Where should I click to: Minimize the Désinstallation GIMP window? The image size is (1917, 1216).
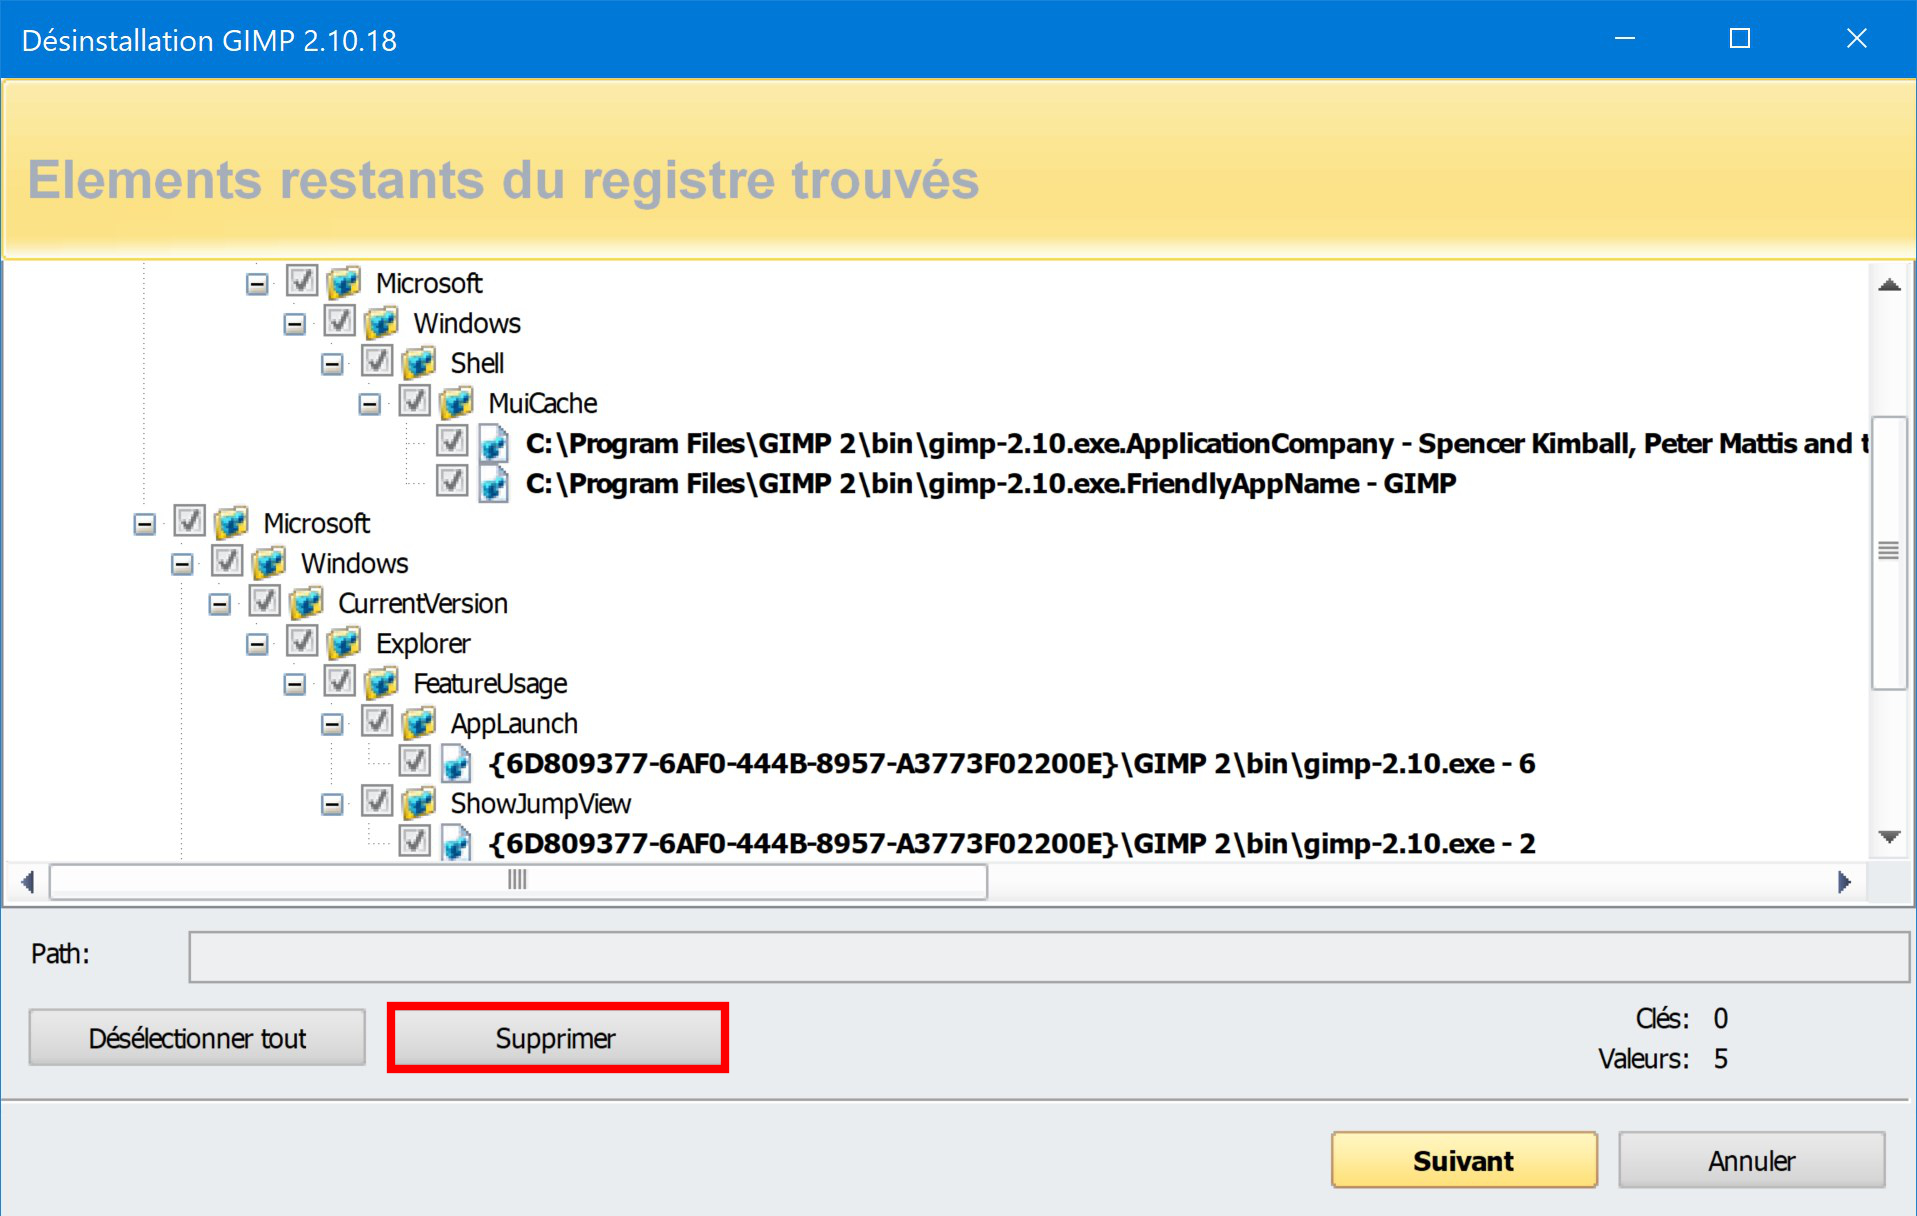[1625, 39]
